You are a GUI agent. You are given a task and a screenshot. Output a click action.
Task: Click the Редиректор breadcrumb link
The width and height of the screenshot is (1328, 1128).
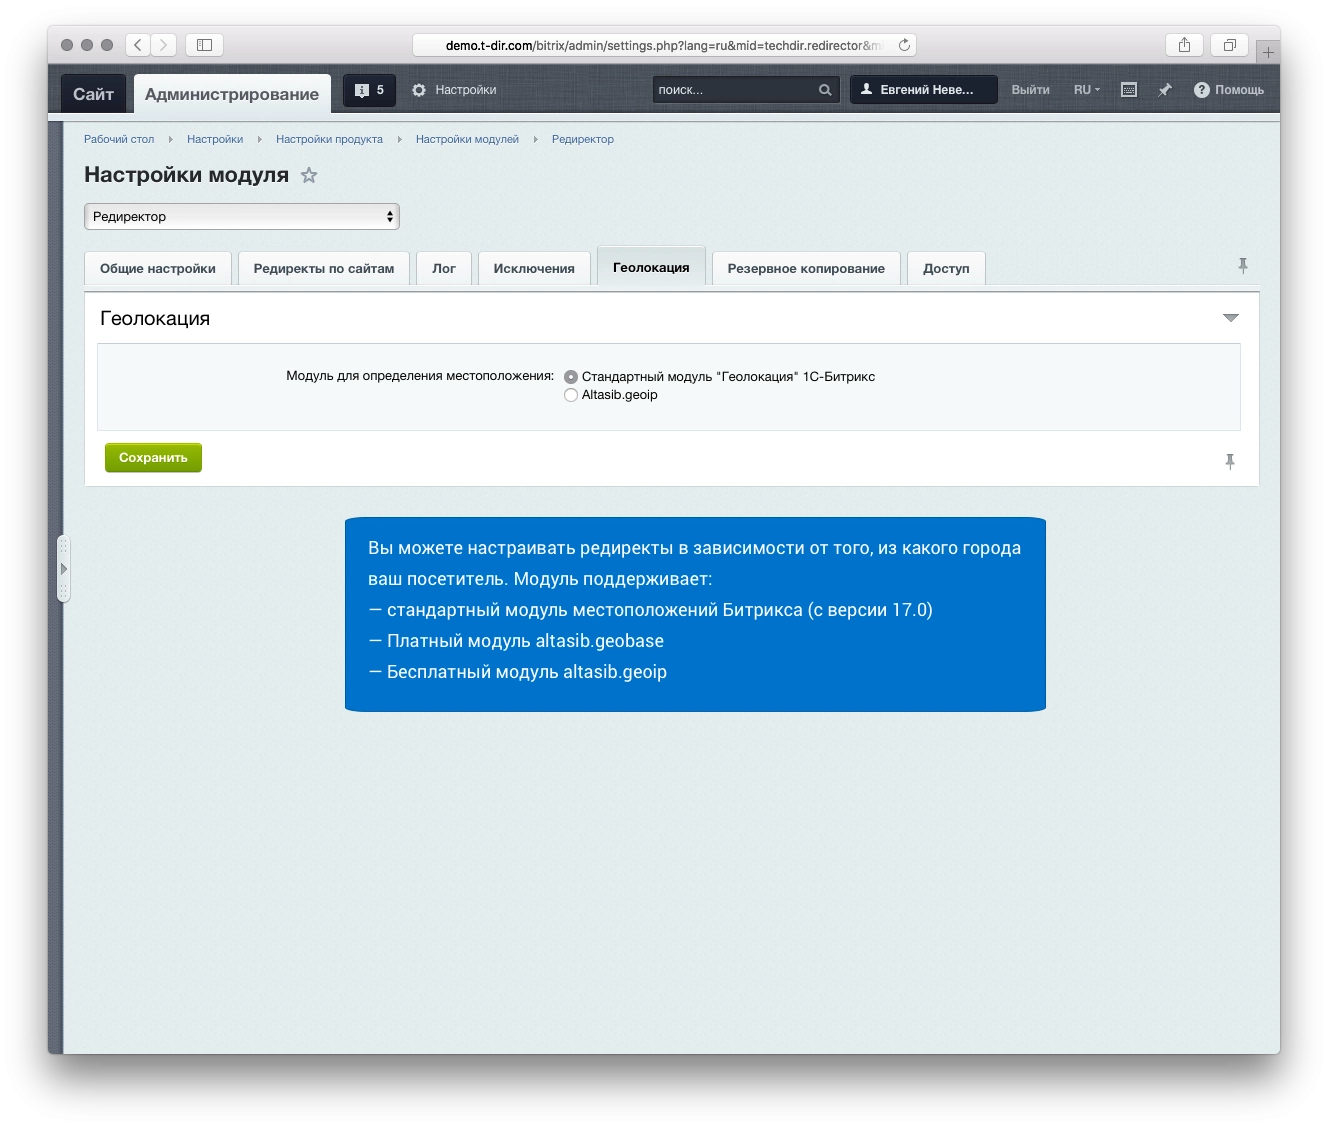pyautogui.click(x=583, y=139)
